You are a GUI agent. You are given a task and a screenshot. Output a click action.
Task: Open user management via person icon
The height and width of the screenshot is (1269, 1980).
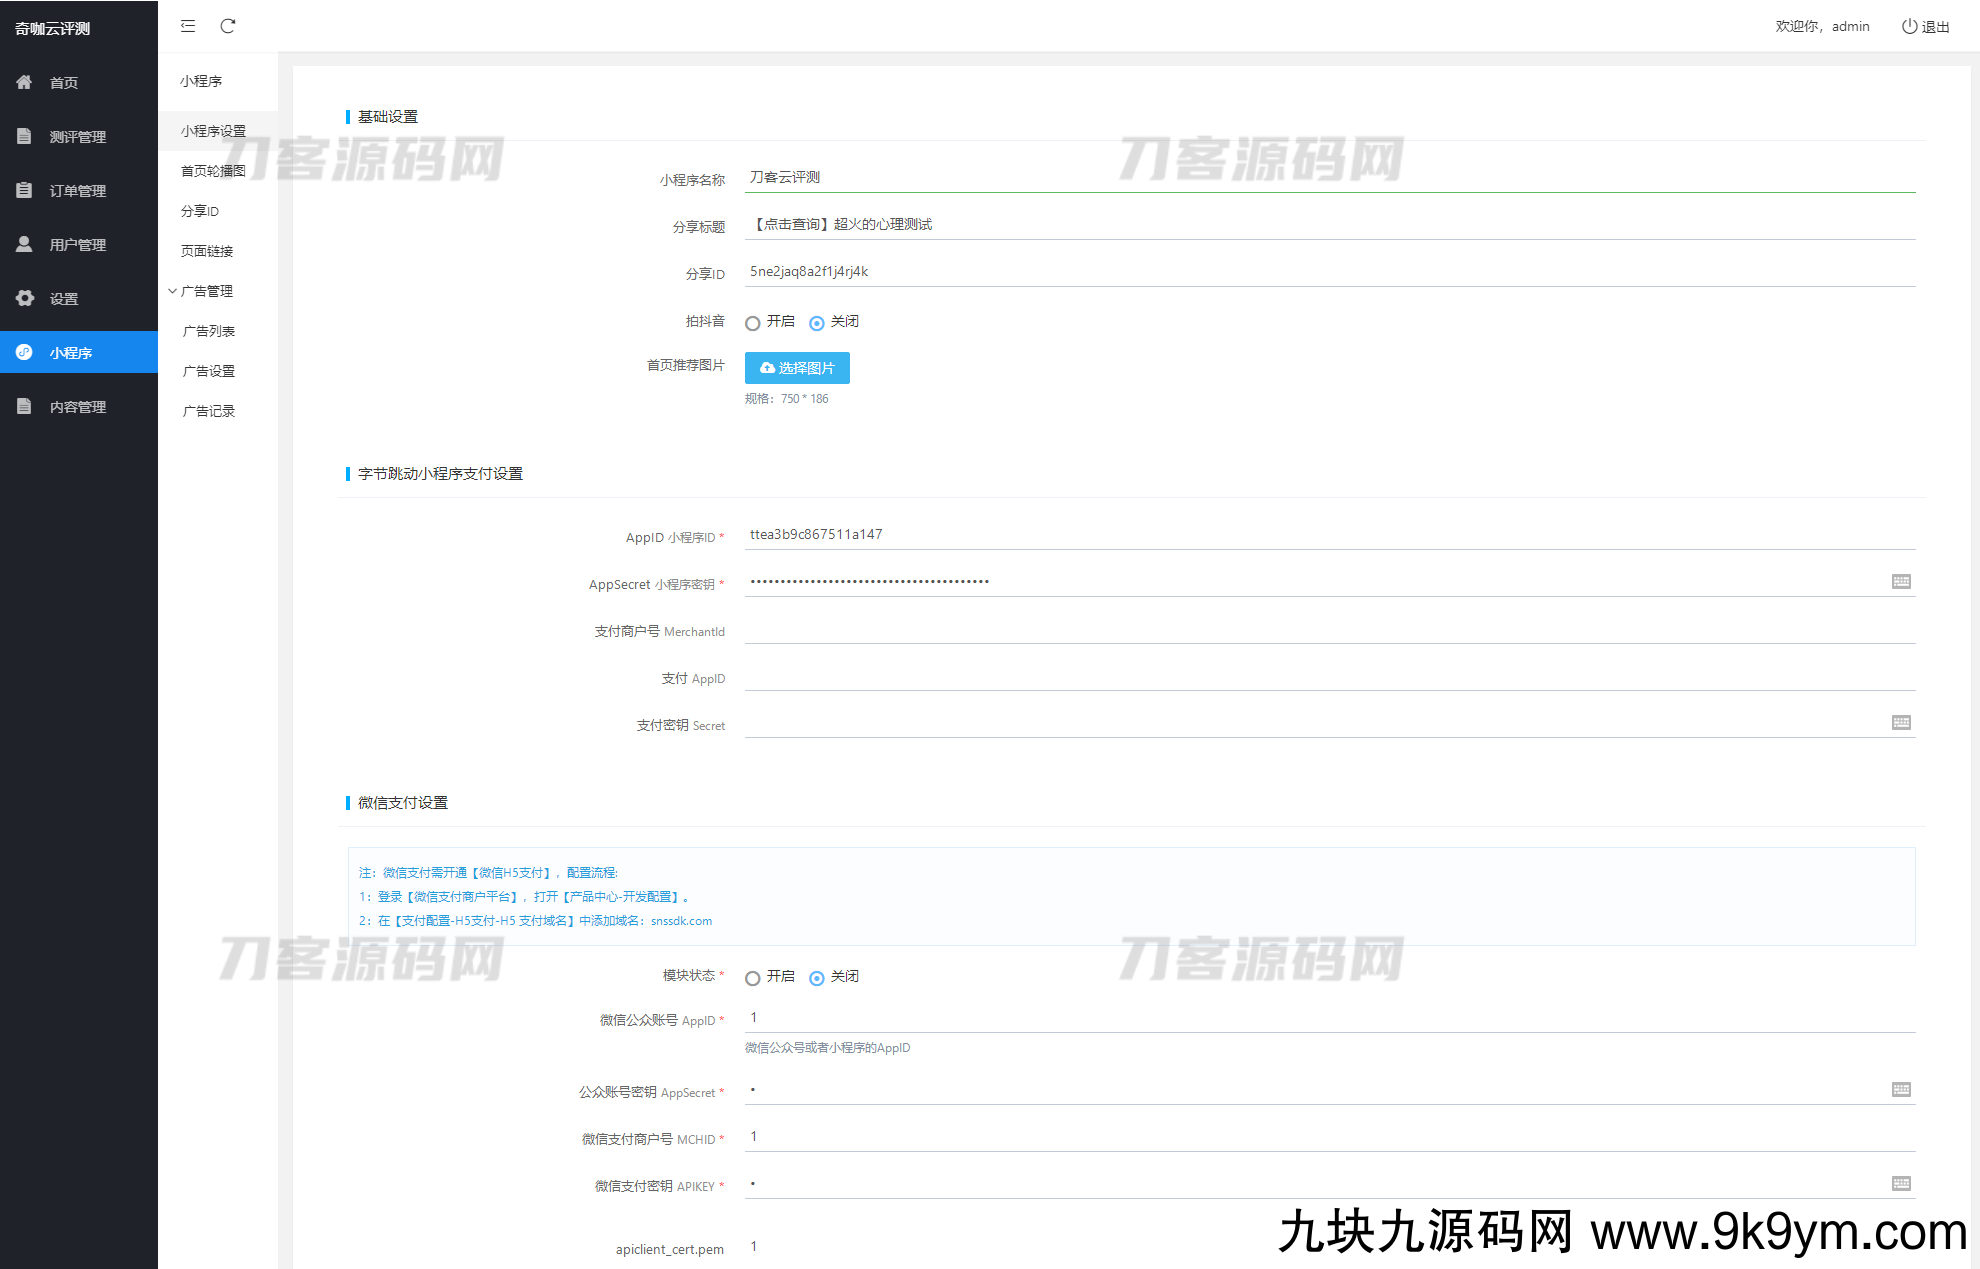point(25,244)
